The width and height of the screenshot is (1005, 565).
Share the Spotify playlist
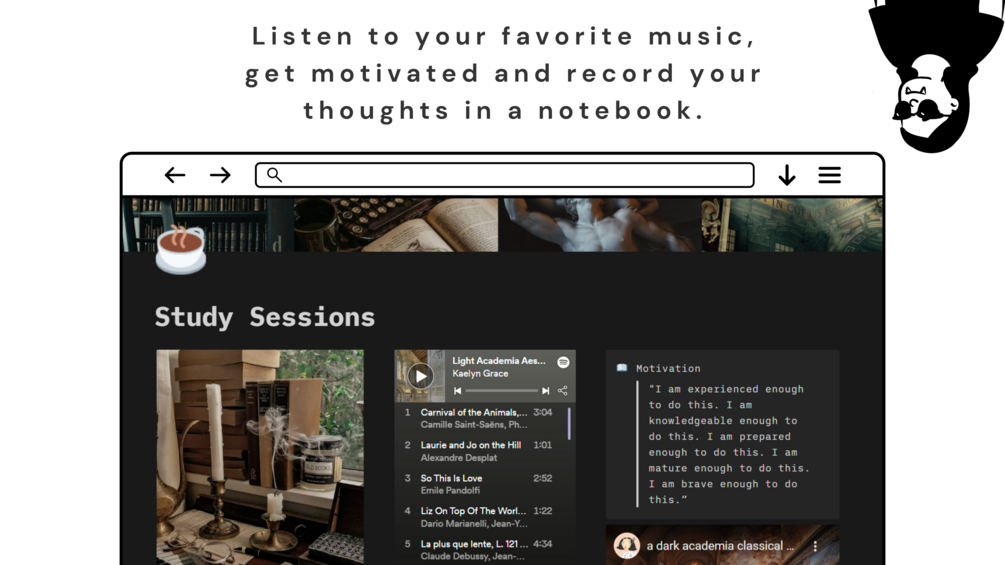click(563, 391)
